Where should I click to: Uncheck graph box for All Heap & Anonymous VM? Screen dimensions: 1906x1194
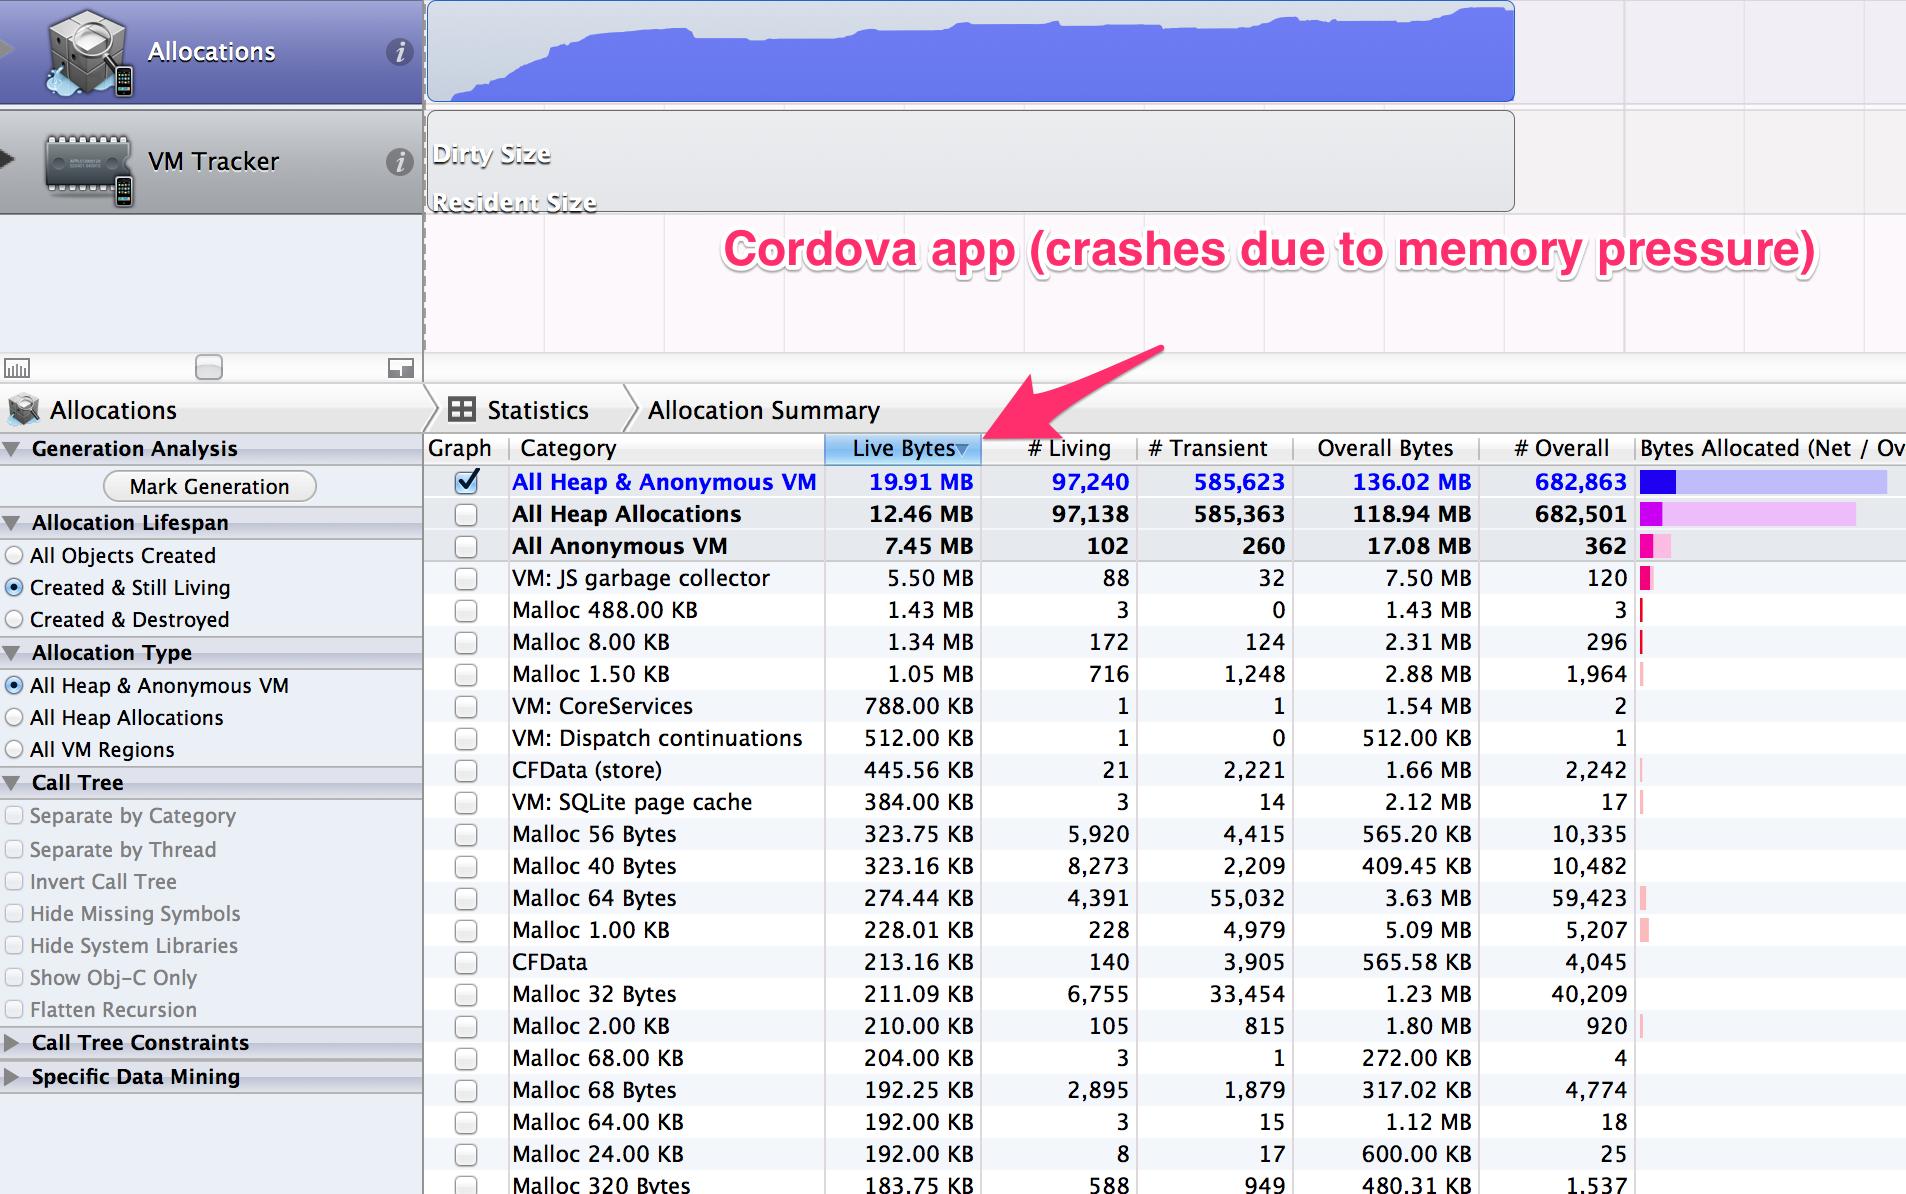click(466, 482)
